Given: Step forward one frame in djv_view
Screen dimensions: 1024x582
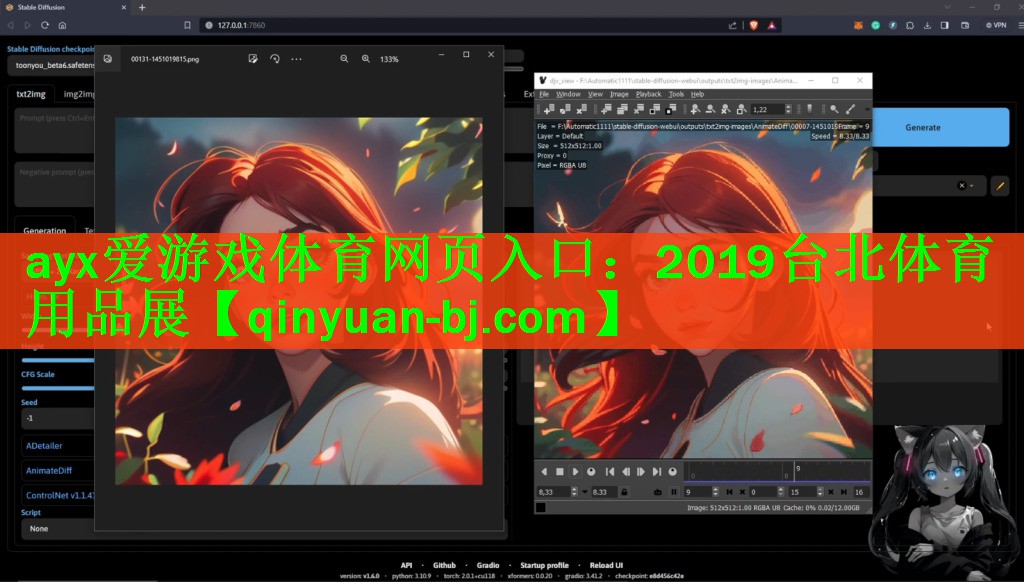Looking at the screenshot, I should (x=641, y=472).
